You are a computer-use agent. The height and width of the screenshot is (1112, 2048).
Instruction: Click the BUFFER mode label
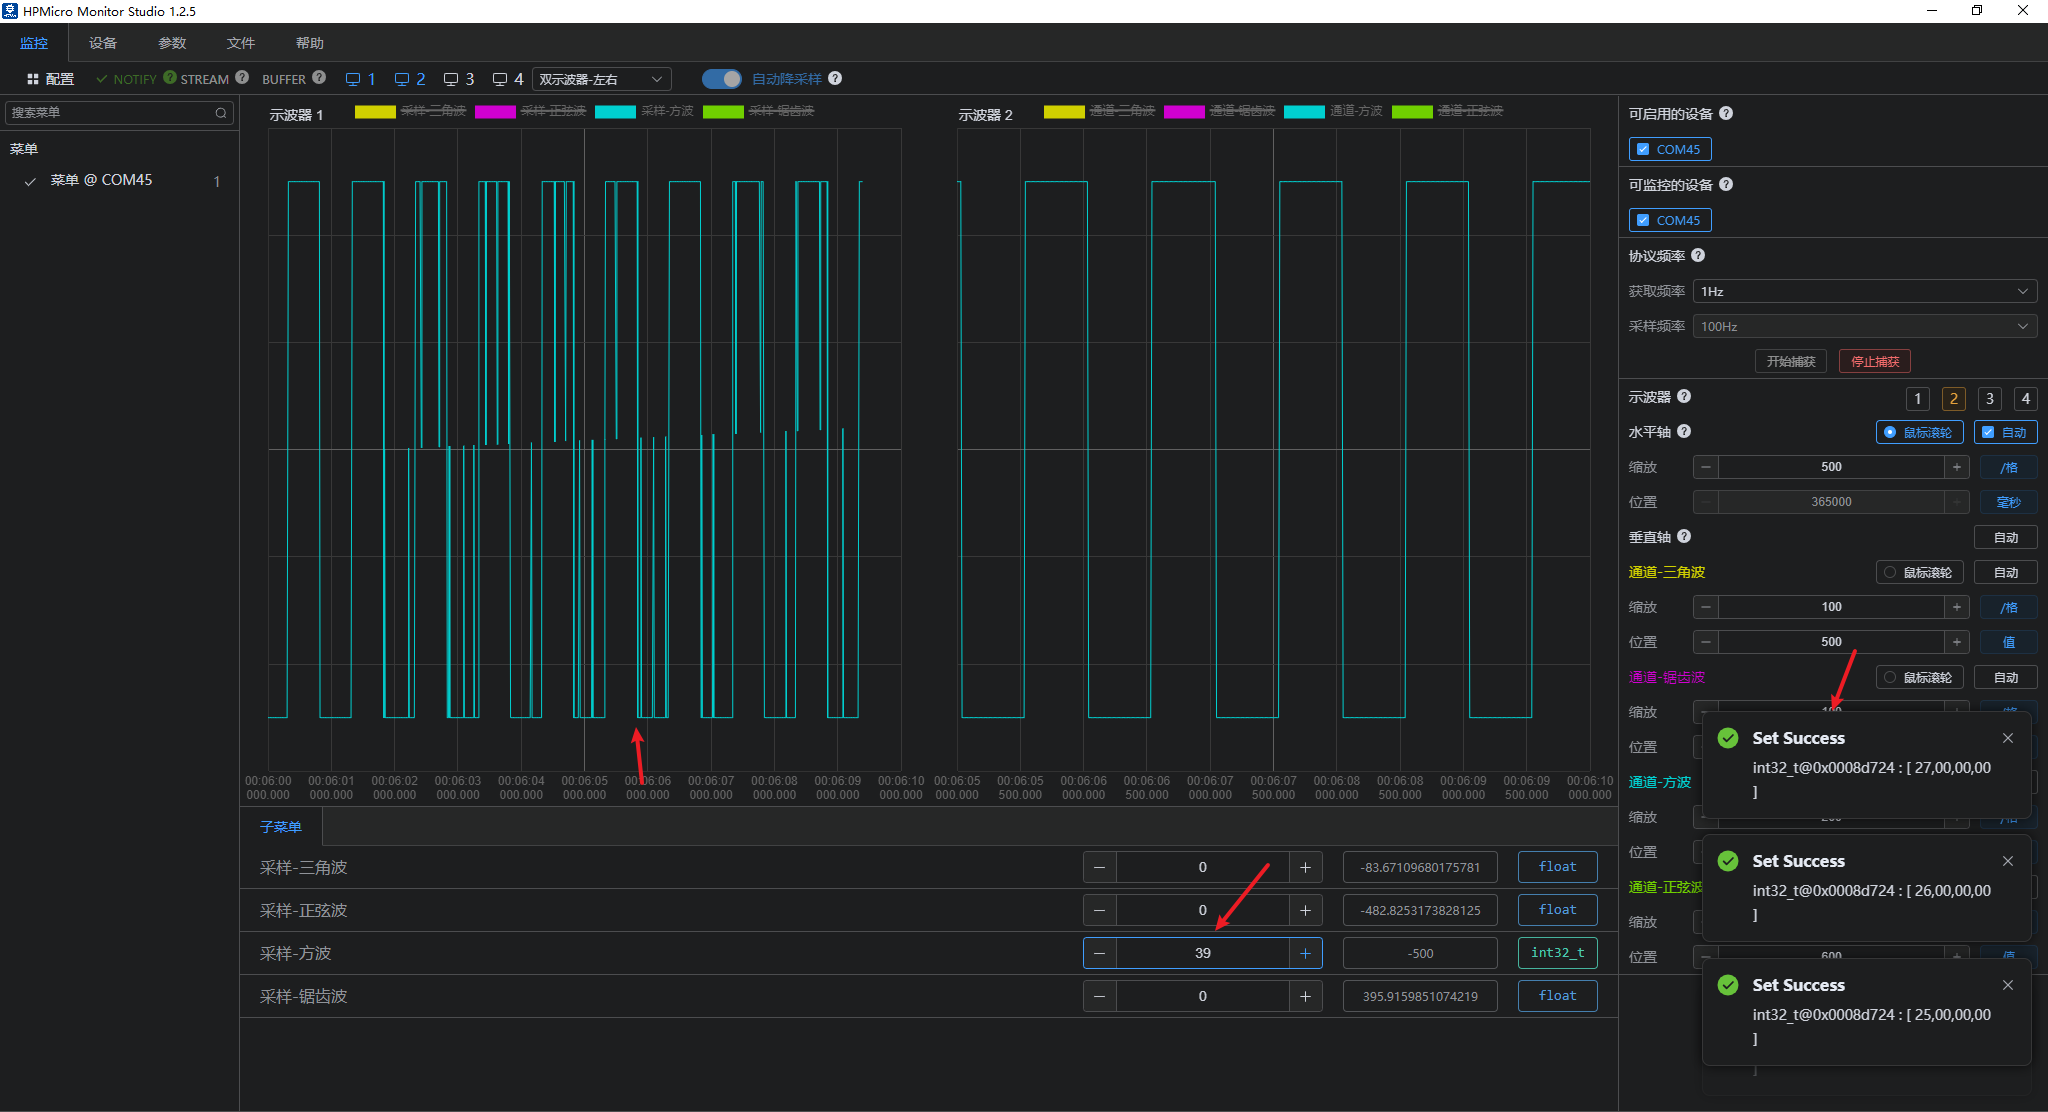click(x=284, y=79)
